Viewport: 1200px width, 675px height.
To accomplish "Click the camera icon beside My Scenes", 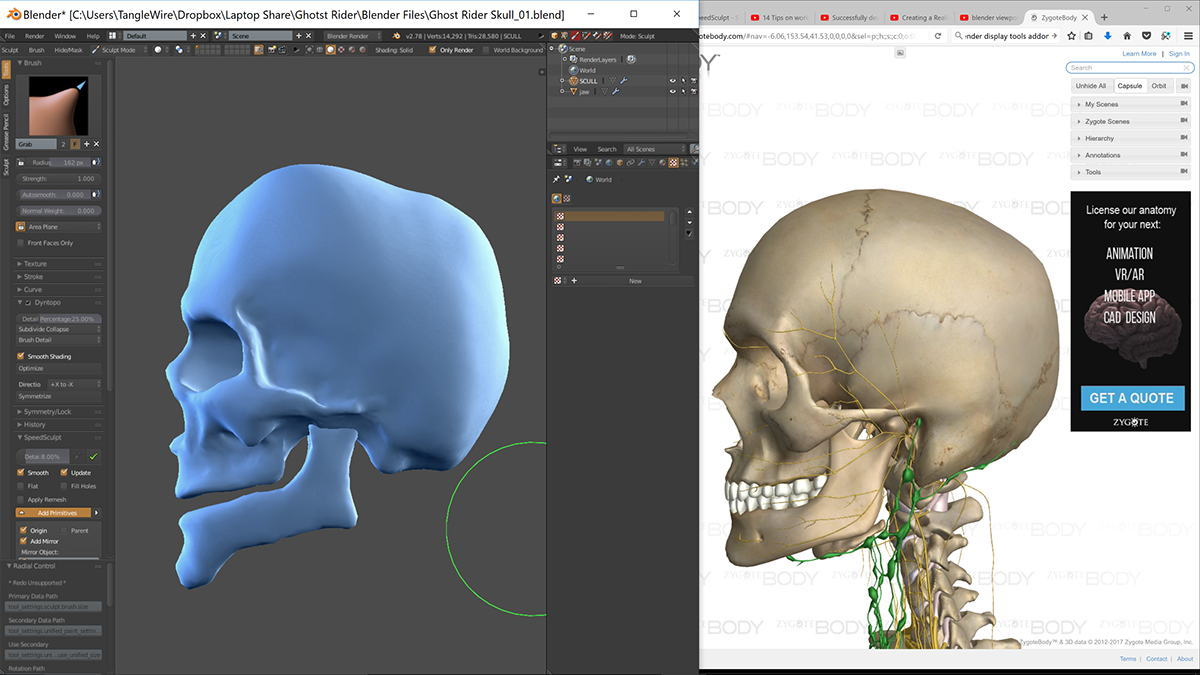I will [1183, 104].
